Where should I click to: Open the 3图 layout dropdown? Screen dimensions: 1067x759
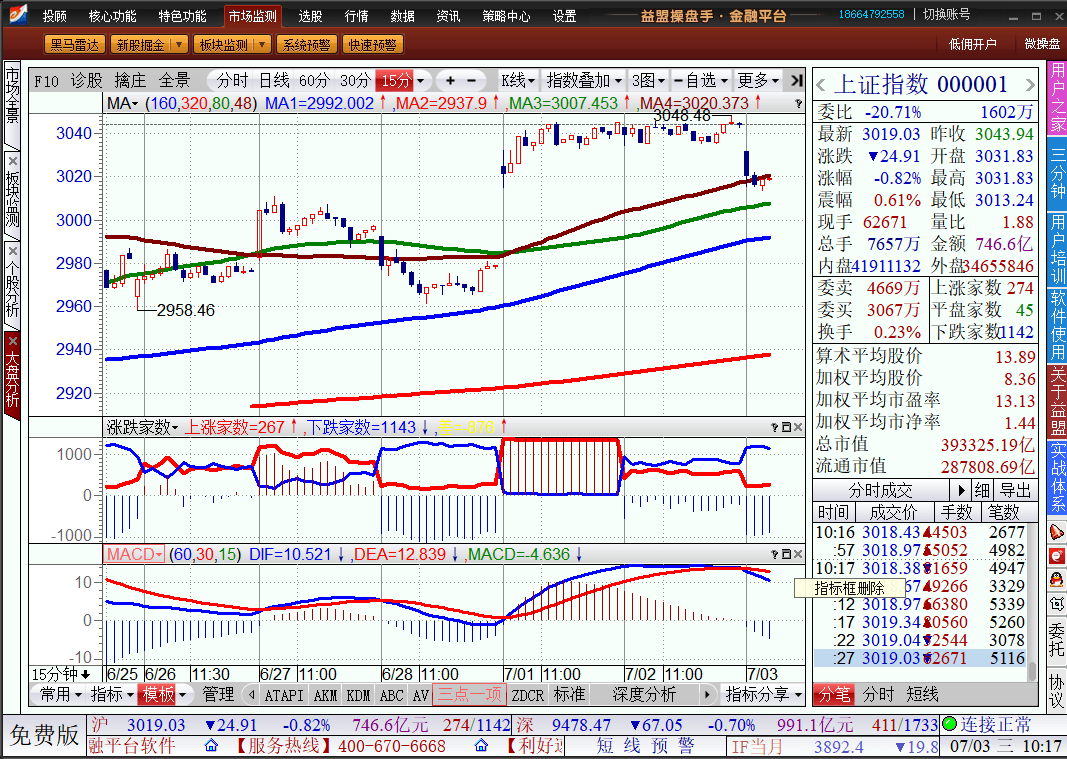click(x=648, y=81)
